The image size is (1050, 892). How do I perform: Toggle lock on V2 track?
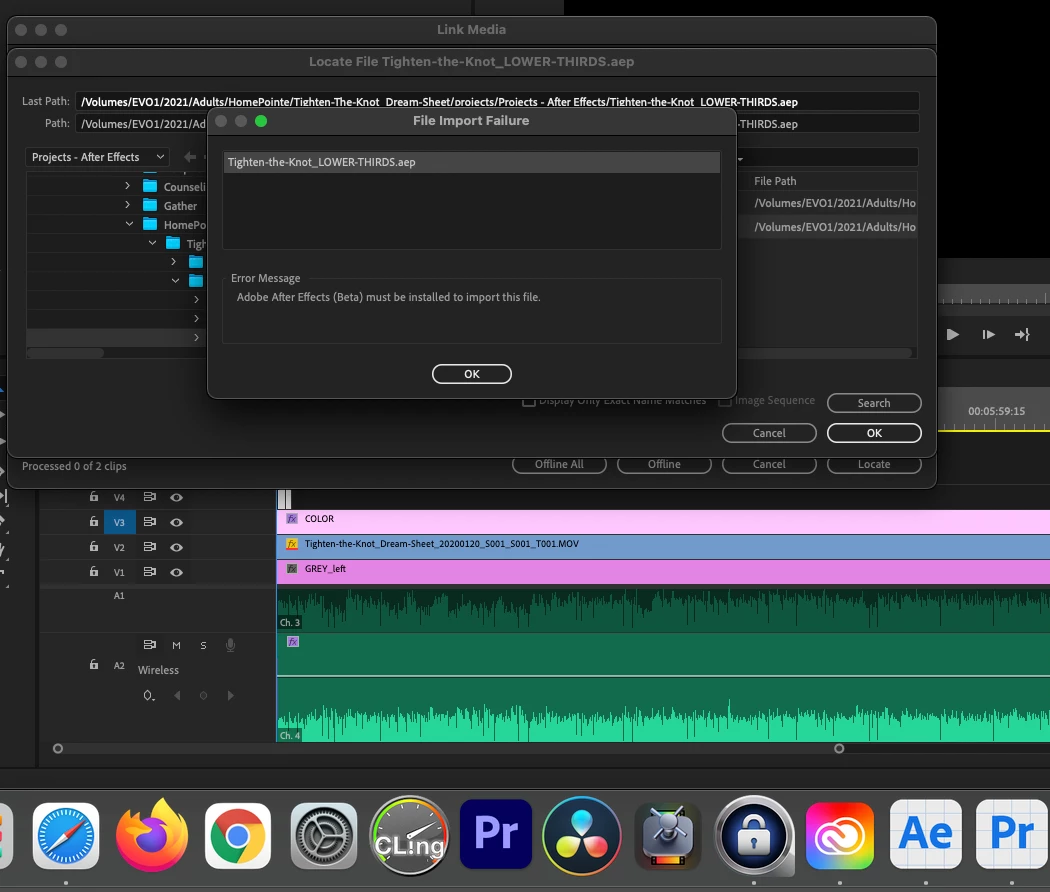(94, 546)
